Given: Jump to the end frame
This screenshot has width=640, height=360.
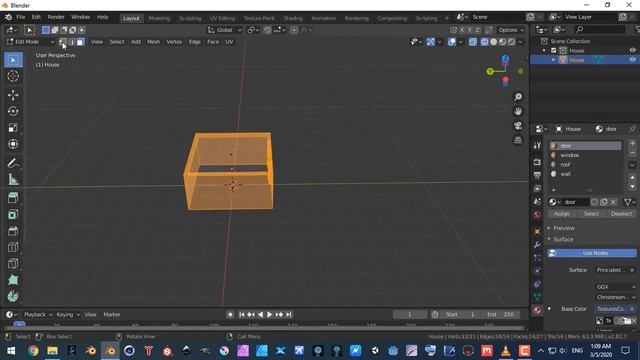Looking at the screenshot, I should pos(289,315).
